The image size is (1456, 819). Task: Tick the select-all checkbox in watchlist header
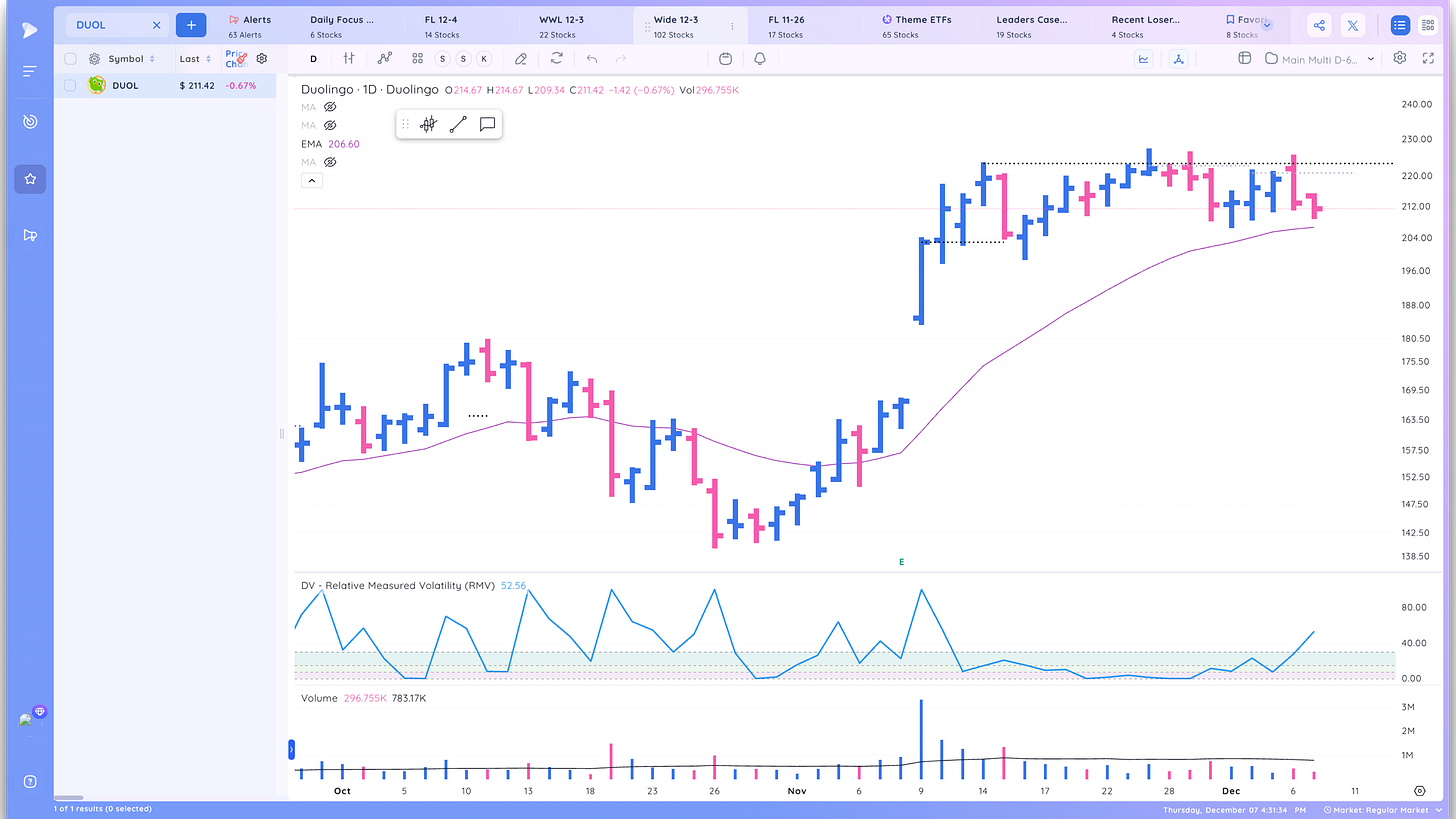pyautogui.click(x=70, y=59)
